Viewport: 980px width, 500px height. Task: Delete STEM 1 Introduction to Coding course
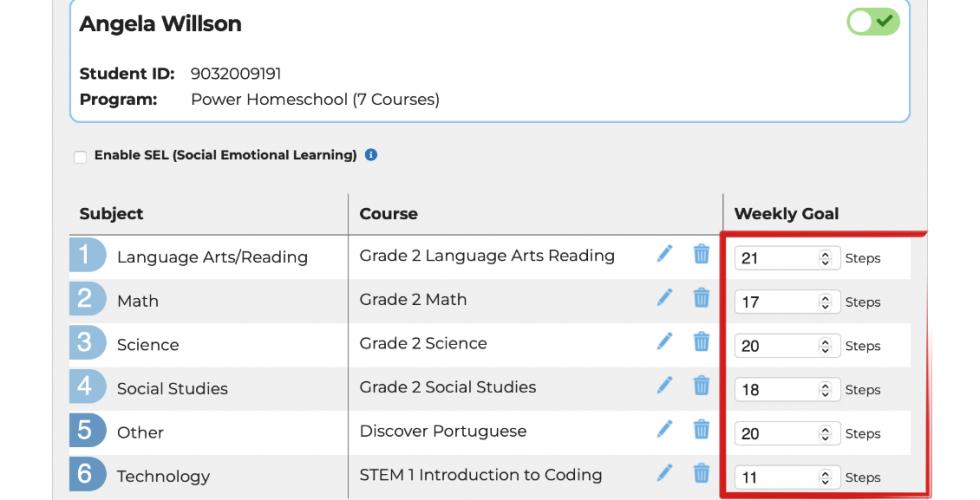pyautogui.click(x=702, y=474)
